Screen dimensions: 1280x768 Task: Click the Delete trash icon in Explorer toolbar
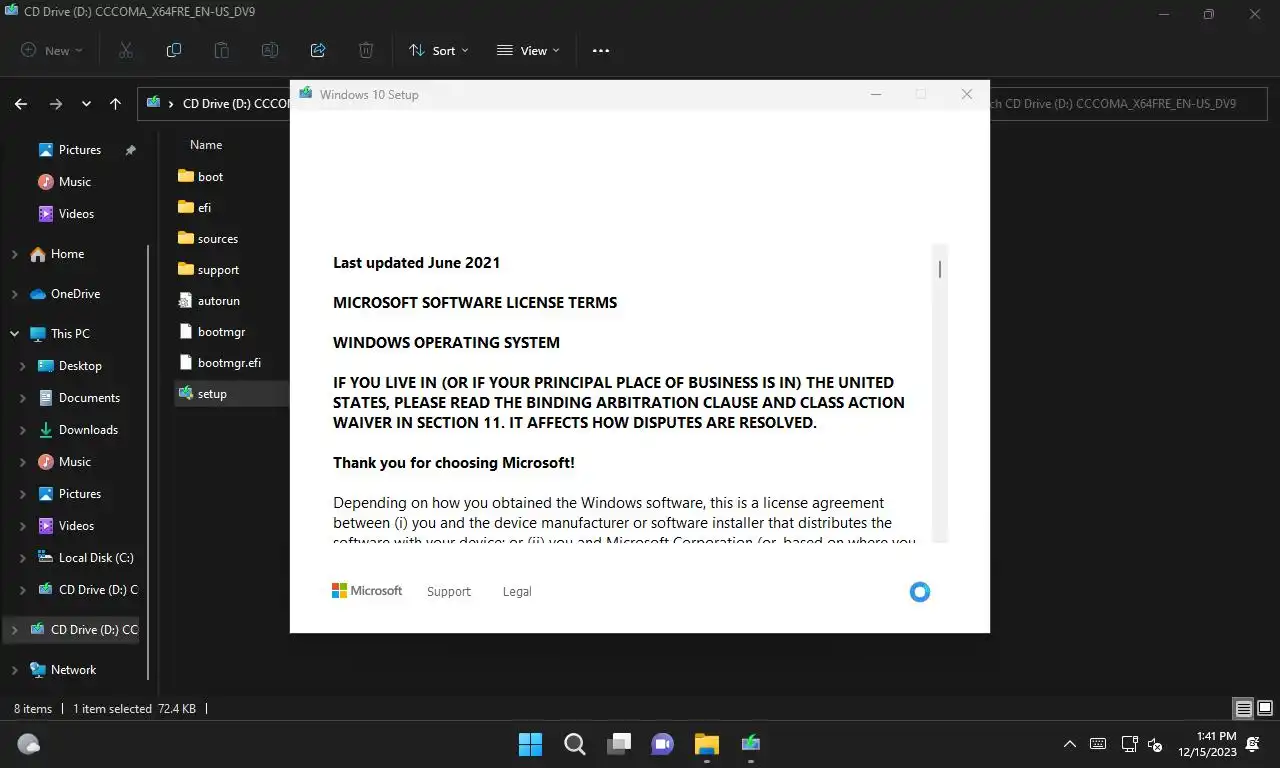coord(366,50)
